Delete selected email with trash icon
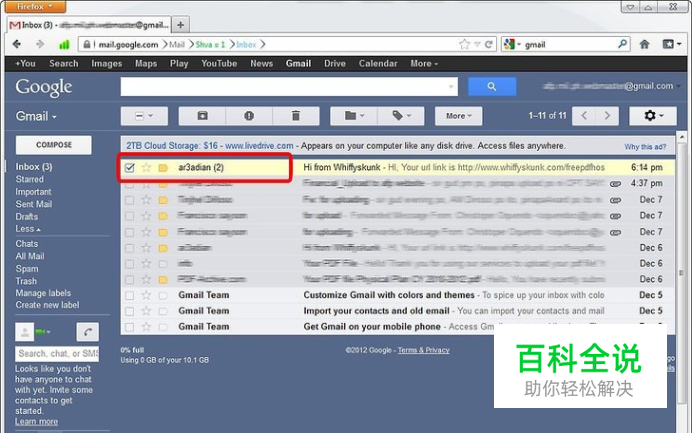 tap(296, 116)
